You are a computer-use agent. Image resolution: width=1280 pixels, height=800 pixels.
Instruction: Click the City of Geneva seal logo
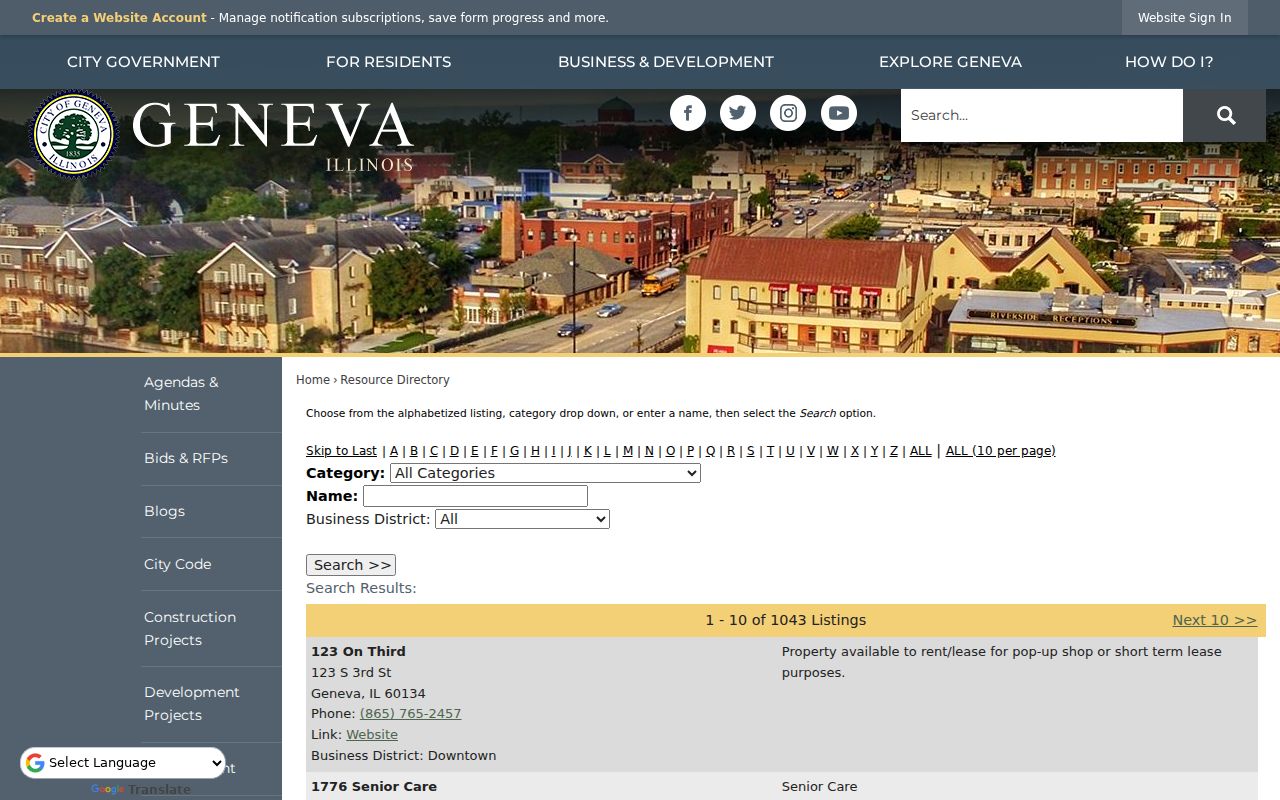[74, 134]
